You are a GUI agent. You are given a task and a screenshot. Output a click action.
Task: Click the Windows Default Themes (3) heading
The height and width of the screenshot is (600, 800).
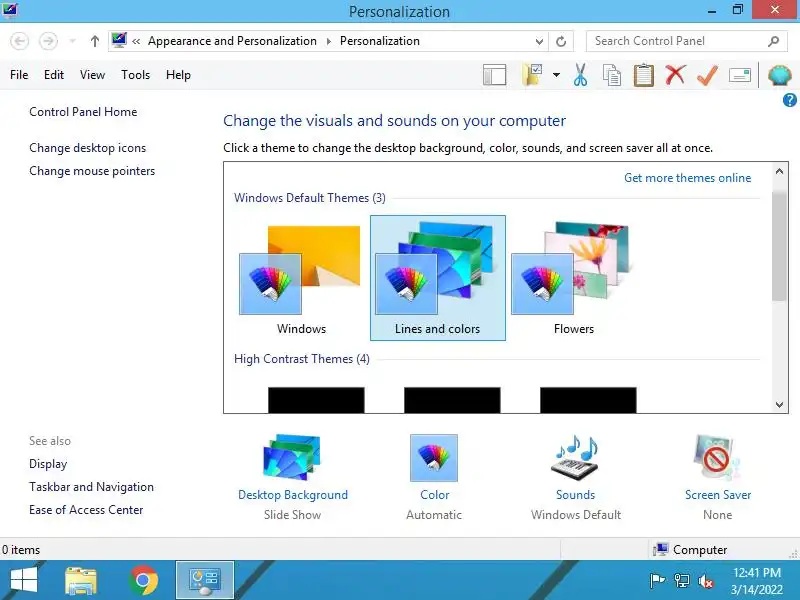(x=310, y=198)
